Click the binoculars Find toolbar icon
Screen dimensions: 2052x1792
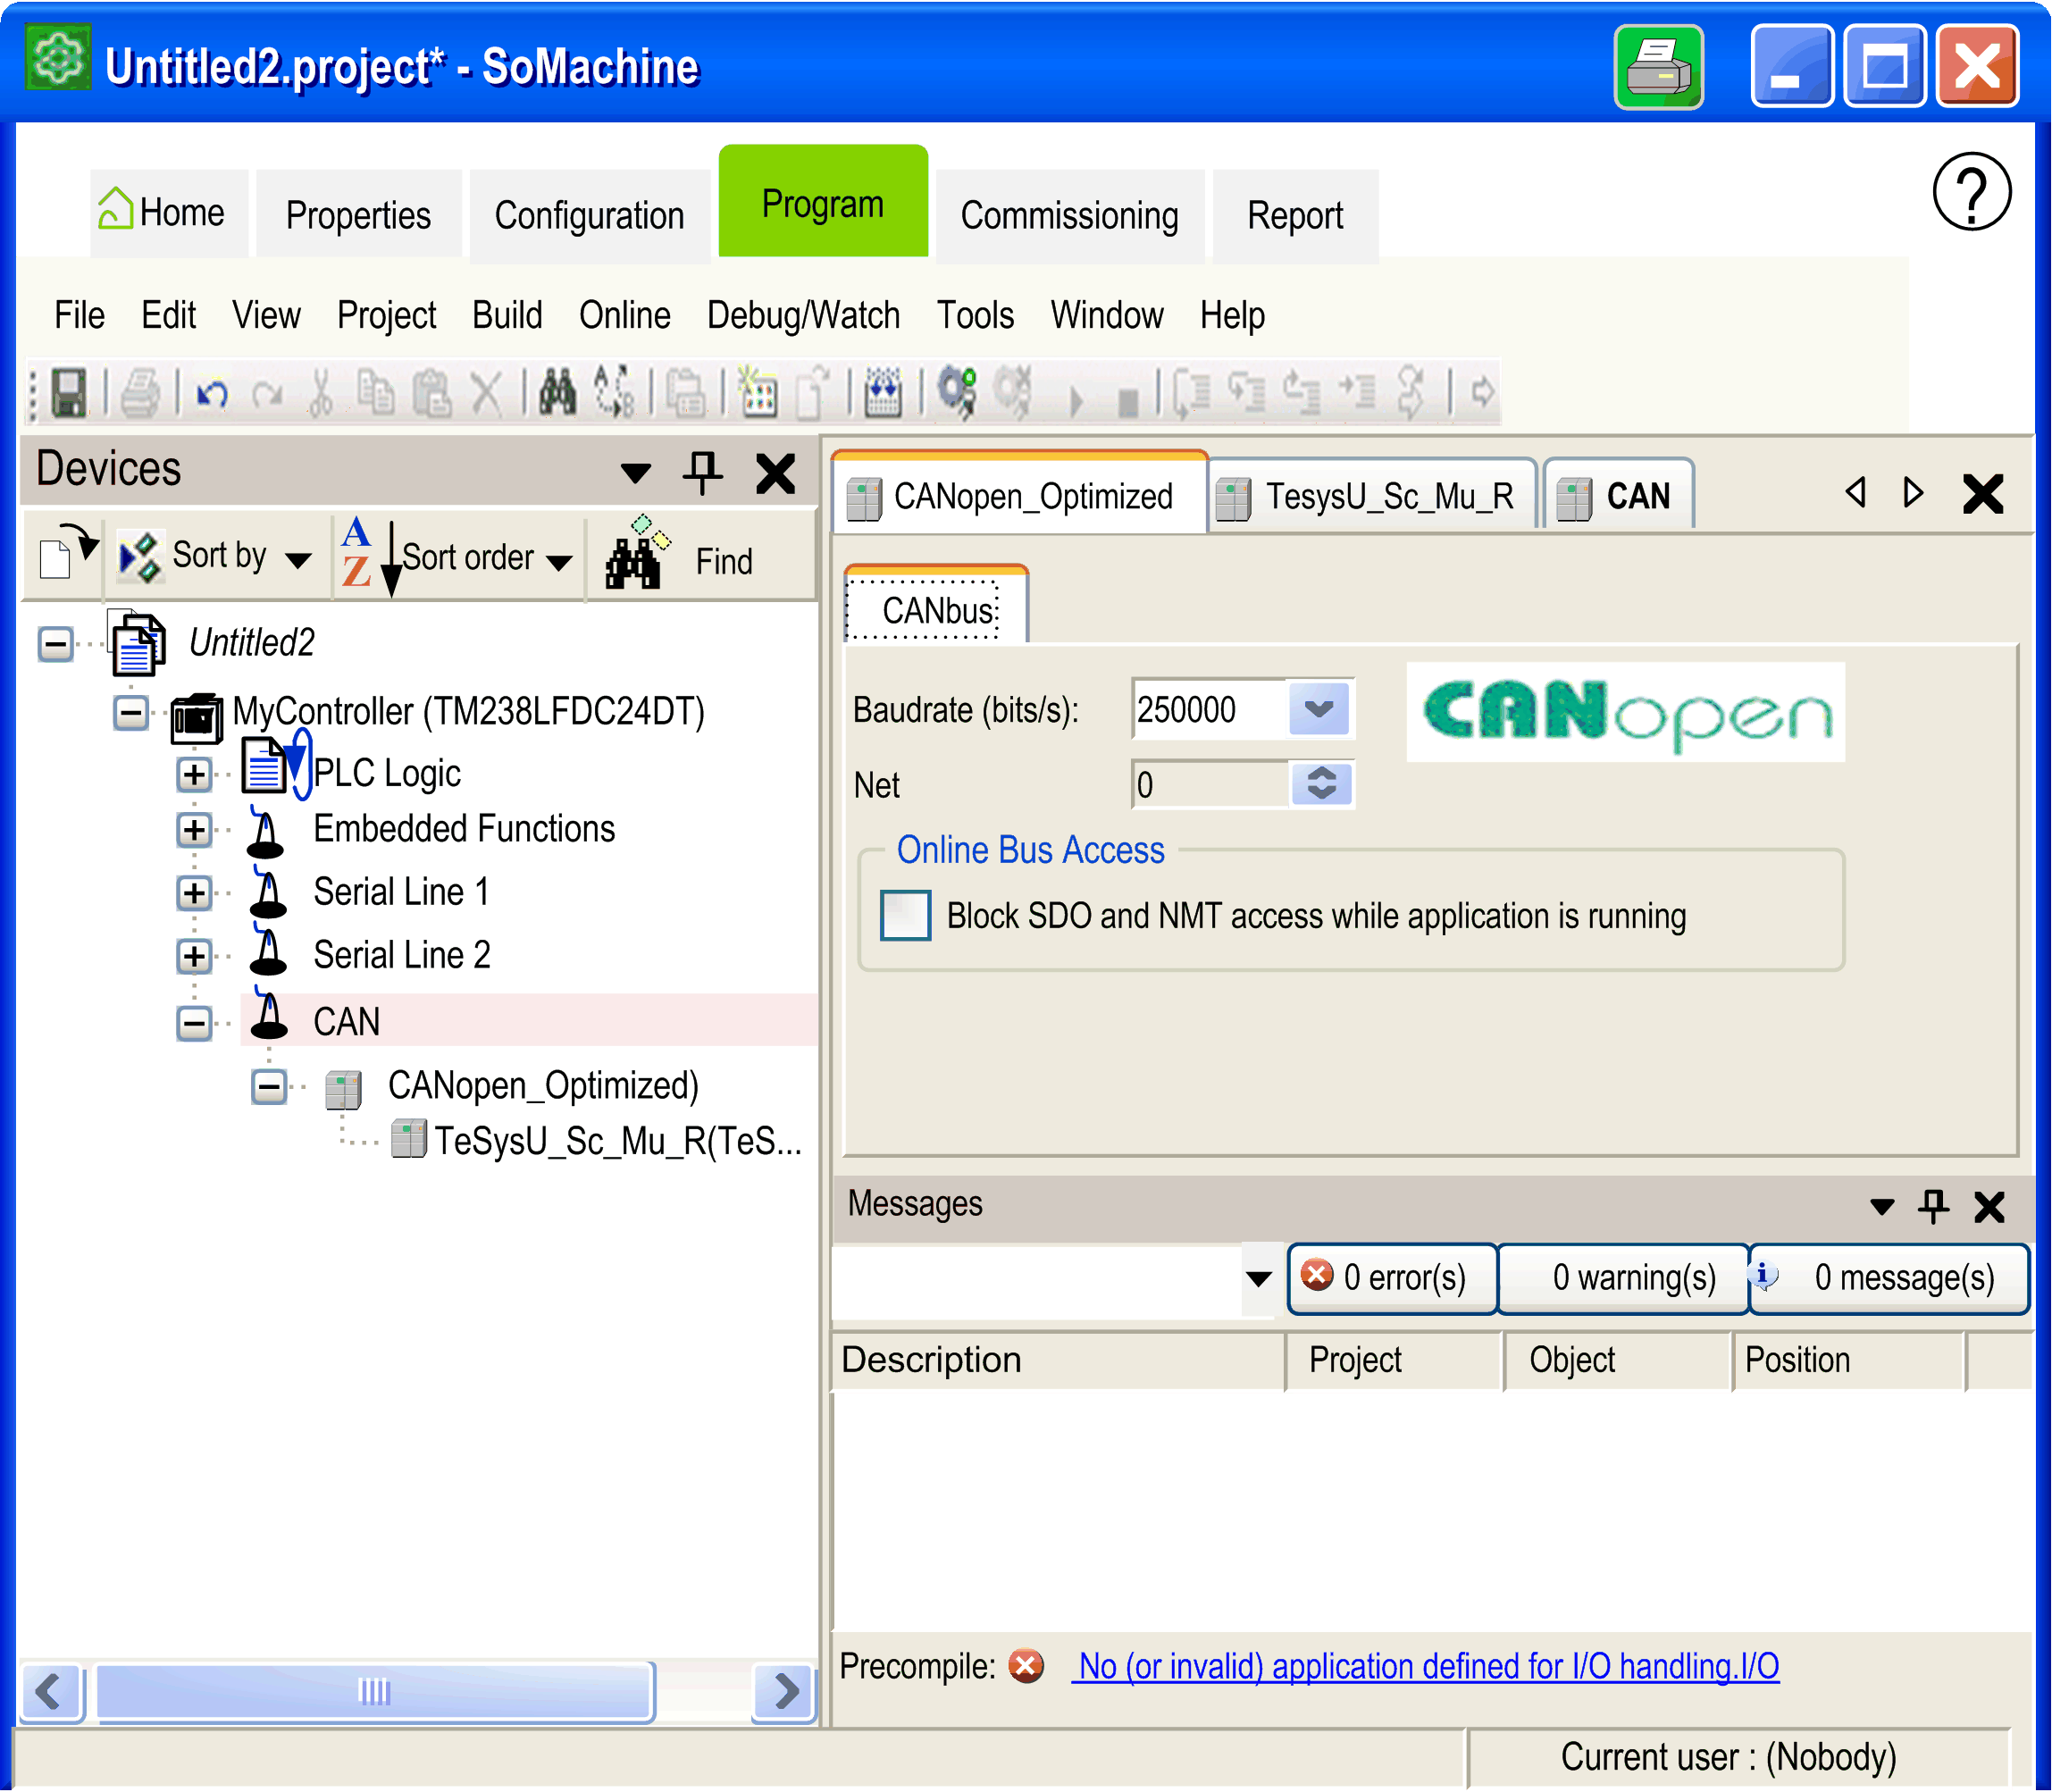click(557, 391)
